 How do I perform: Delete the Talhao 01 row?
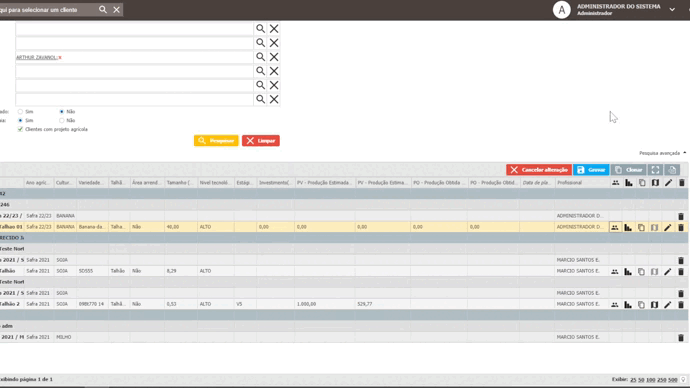tap(681, 227)
